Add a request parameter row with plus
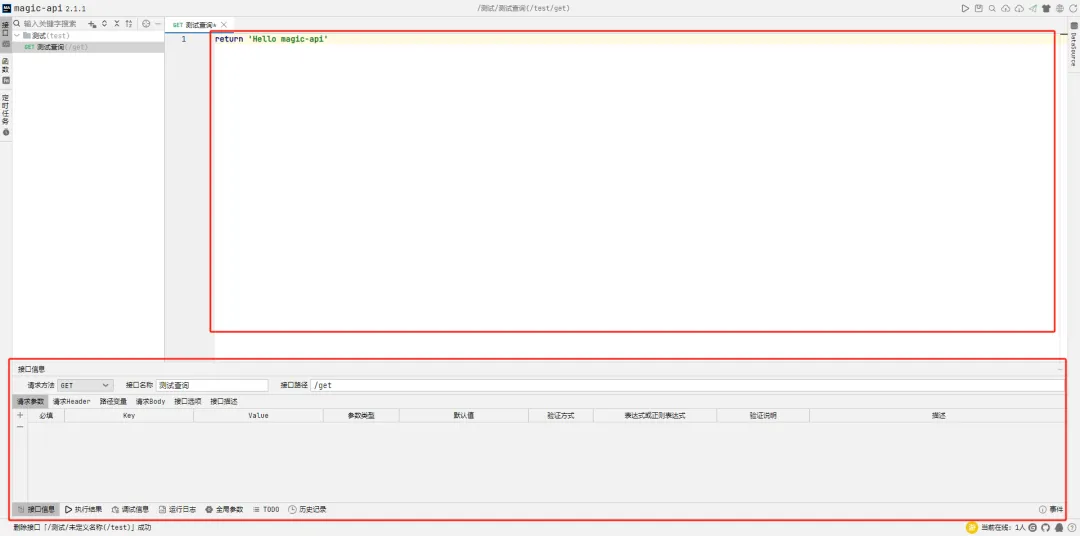Viewport: 1080px width, 536px height. 20,415
